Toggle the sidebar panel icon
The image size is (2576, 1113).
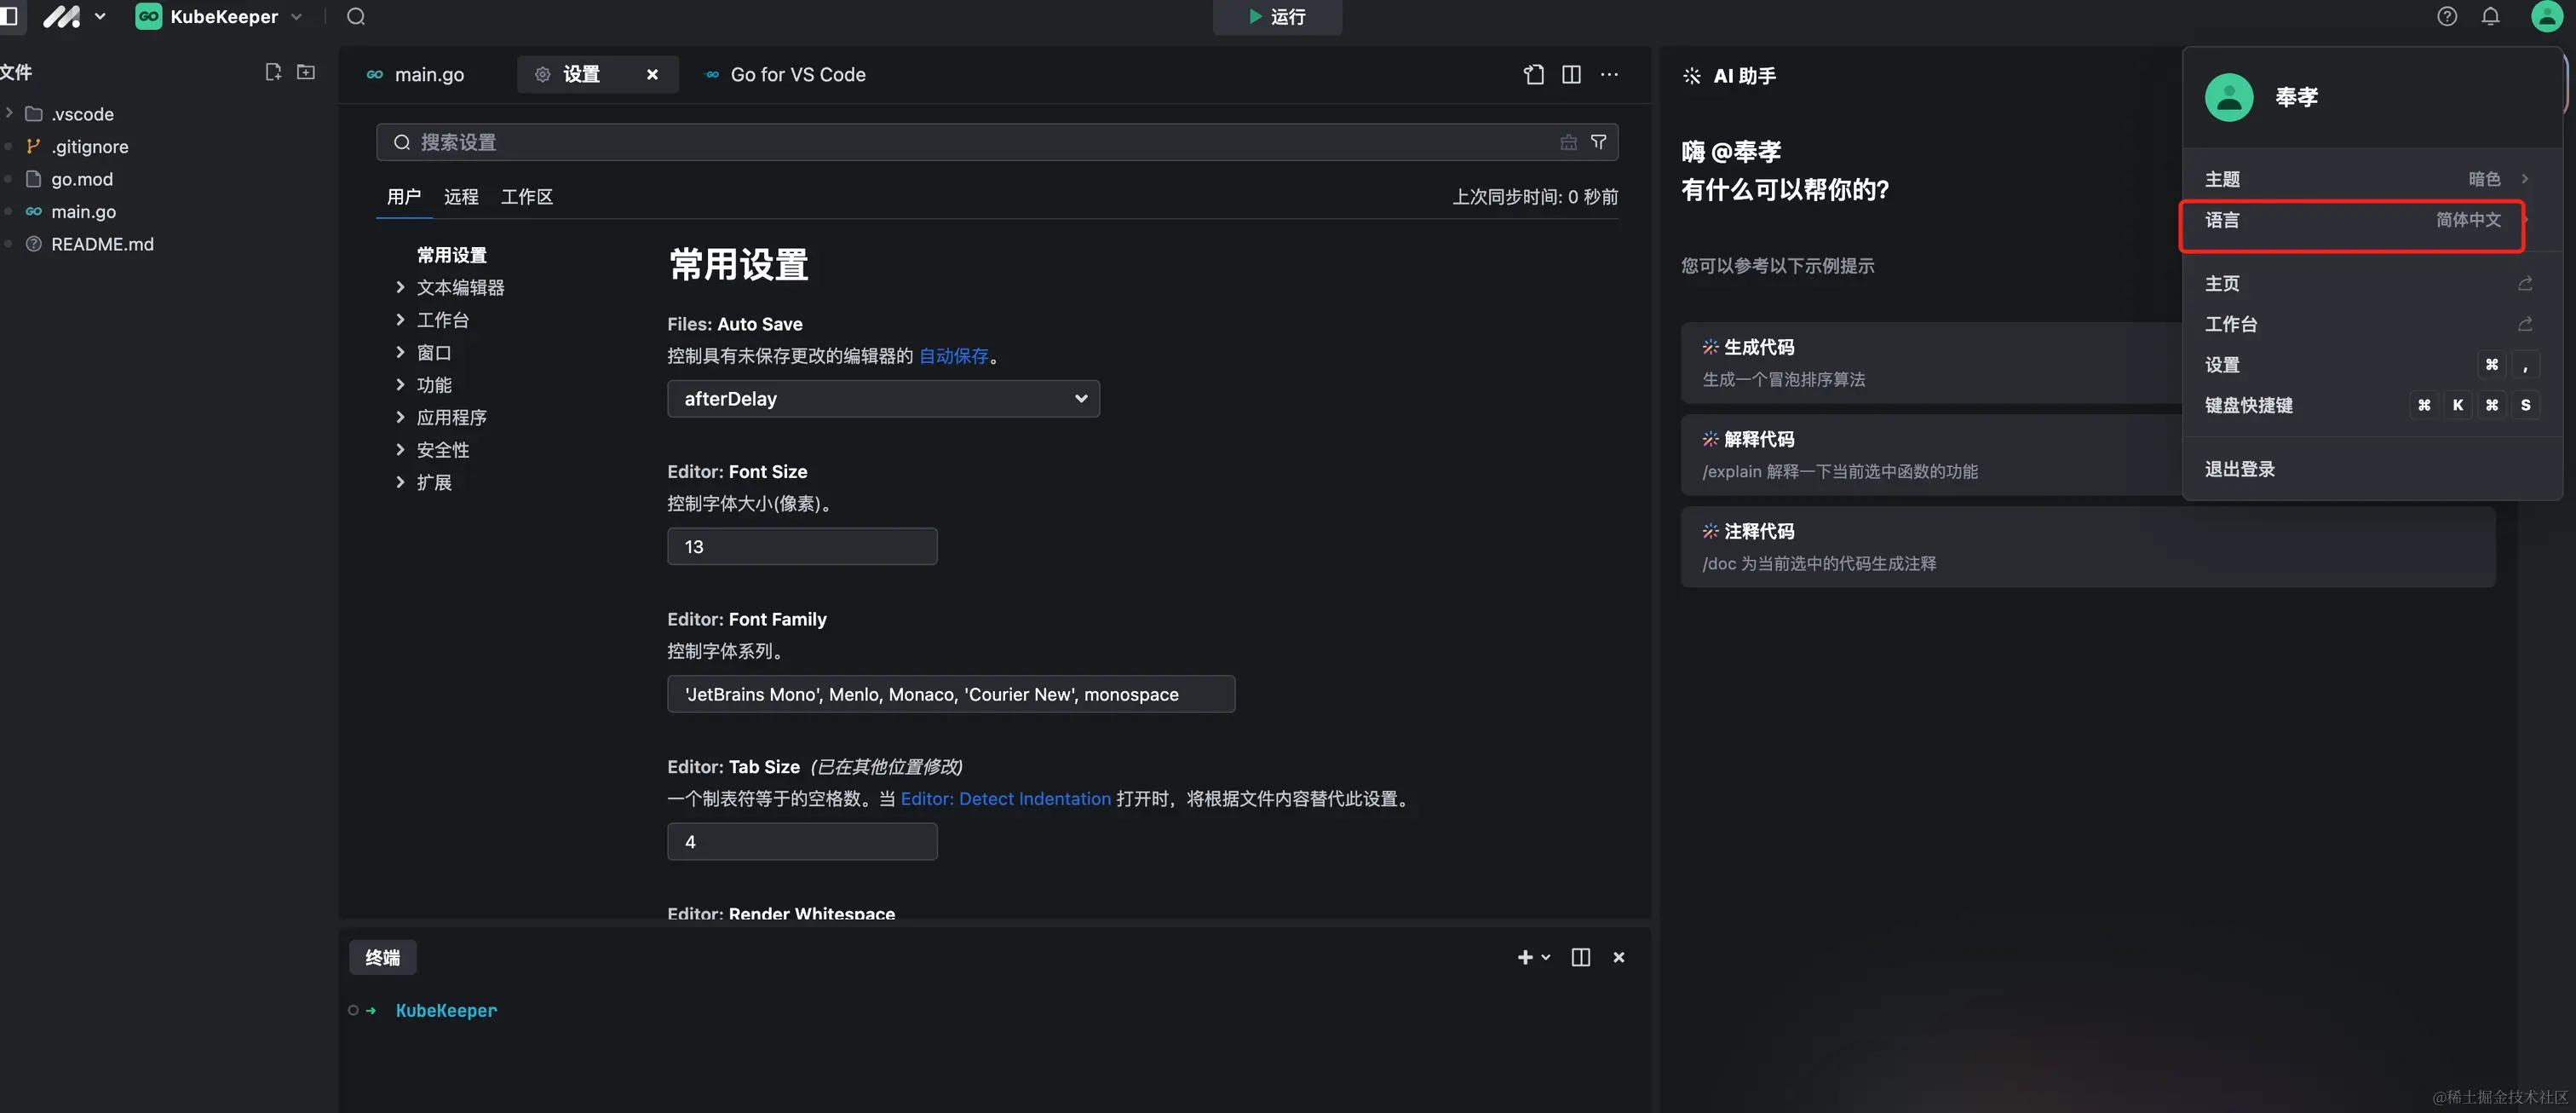pos(8,16)
